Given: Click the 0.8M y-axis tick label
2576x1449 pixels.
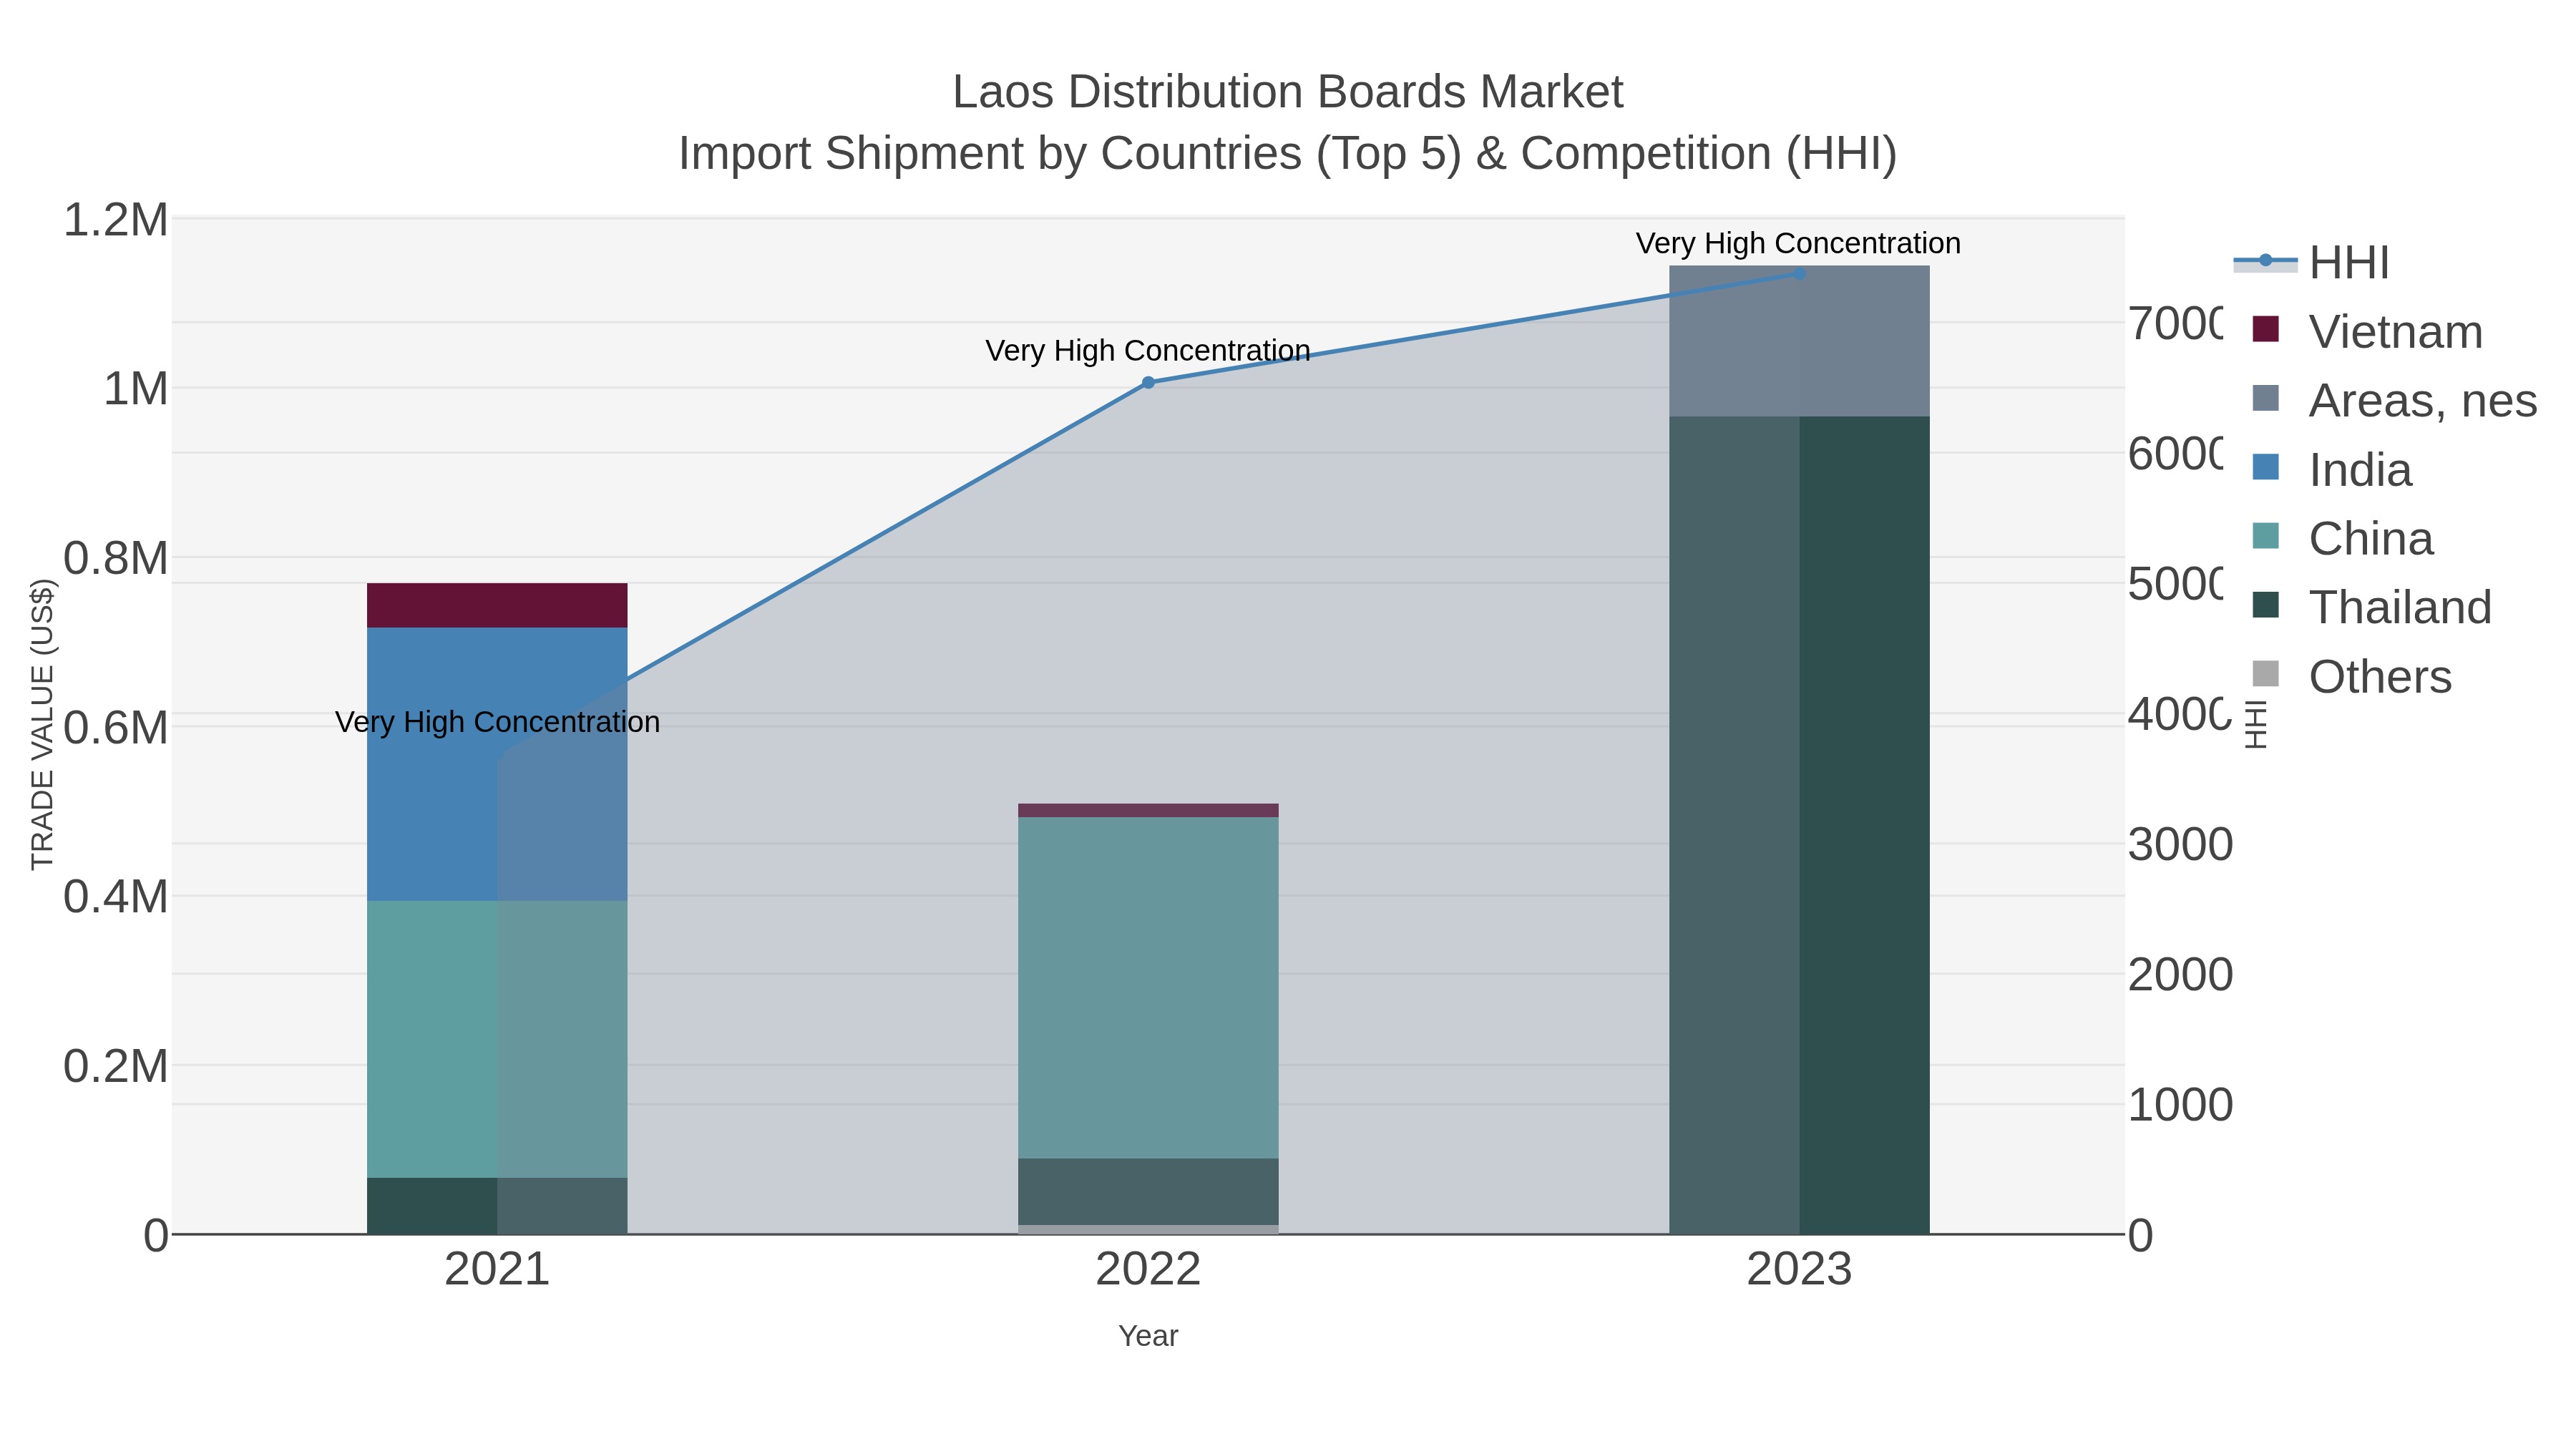Looking at the screenshot, I should point(116,558).
